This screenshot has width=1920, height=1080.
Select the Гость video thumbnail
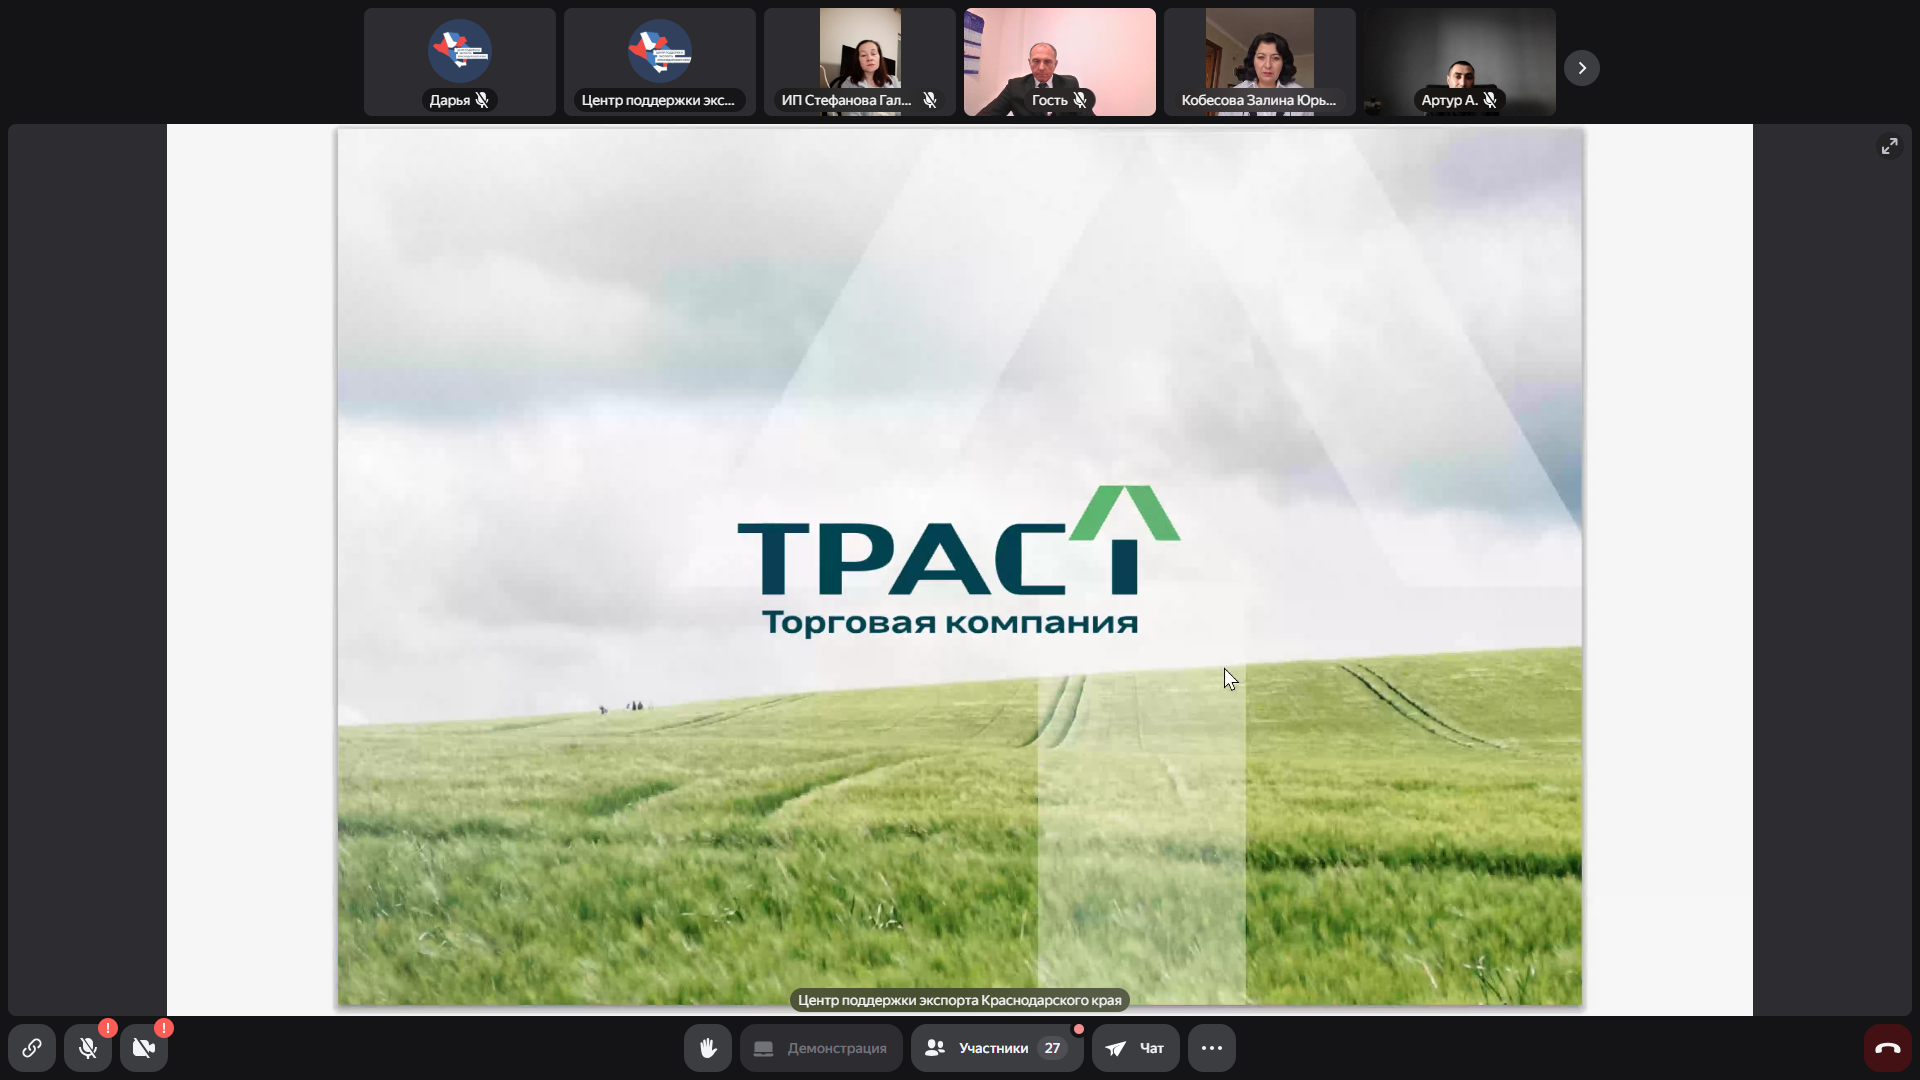pyautogui.click(x=1059, y=55)
